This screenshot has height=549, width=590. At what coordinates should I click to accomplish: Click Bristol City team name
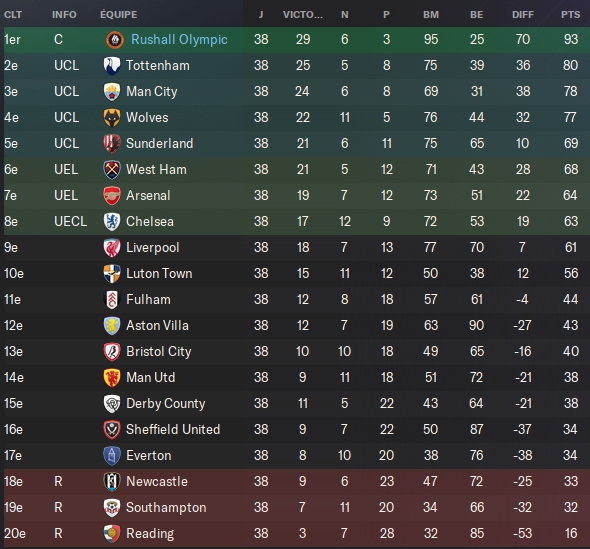tap(158, 351)
